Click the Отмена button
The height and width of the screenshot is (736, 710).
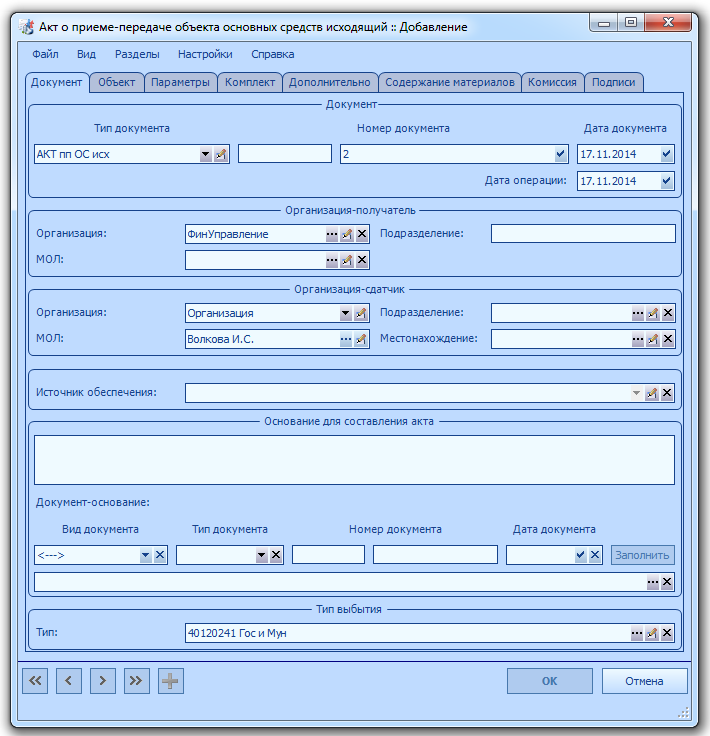[644, 681]
